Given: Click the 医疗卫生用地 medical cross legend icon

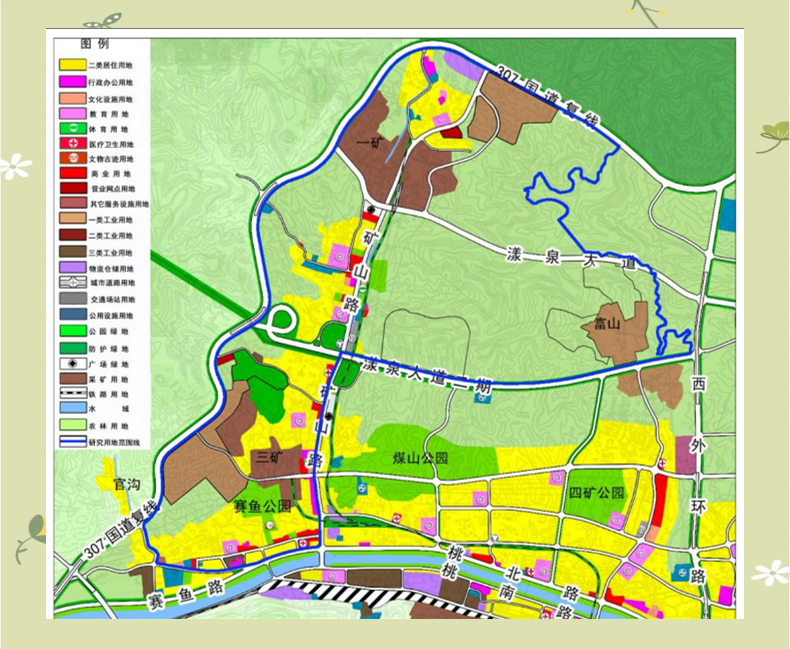Looking at the screenshot, I should click(71, 144).
